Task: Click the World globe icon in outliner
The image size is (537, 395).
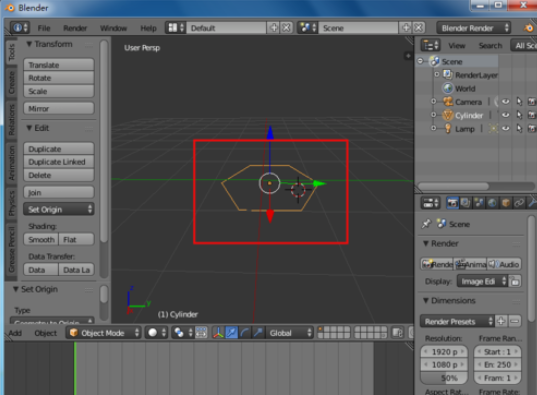Action: pos(448,88)
